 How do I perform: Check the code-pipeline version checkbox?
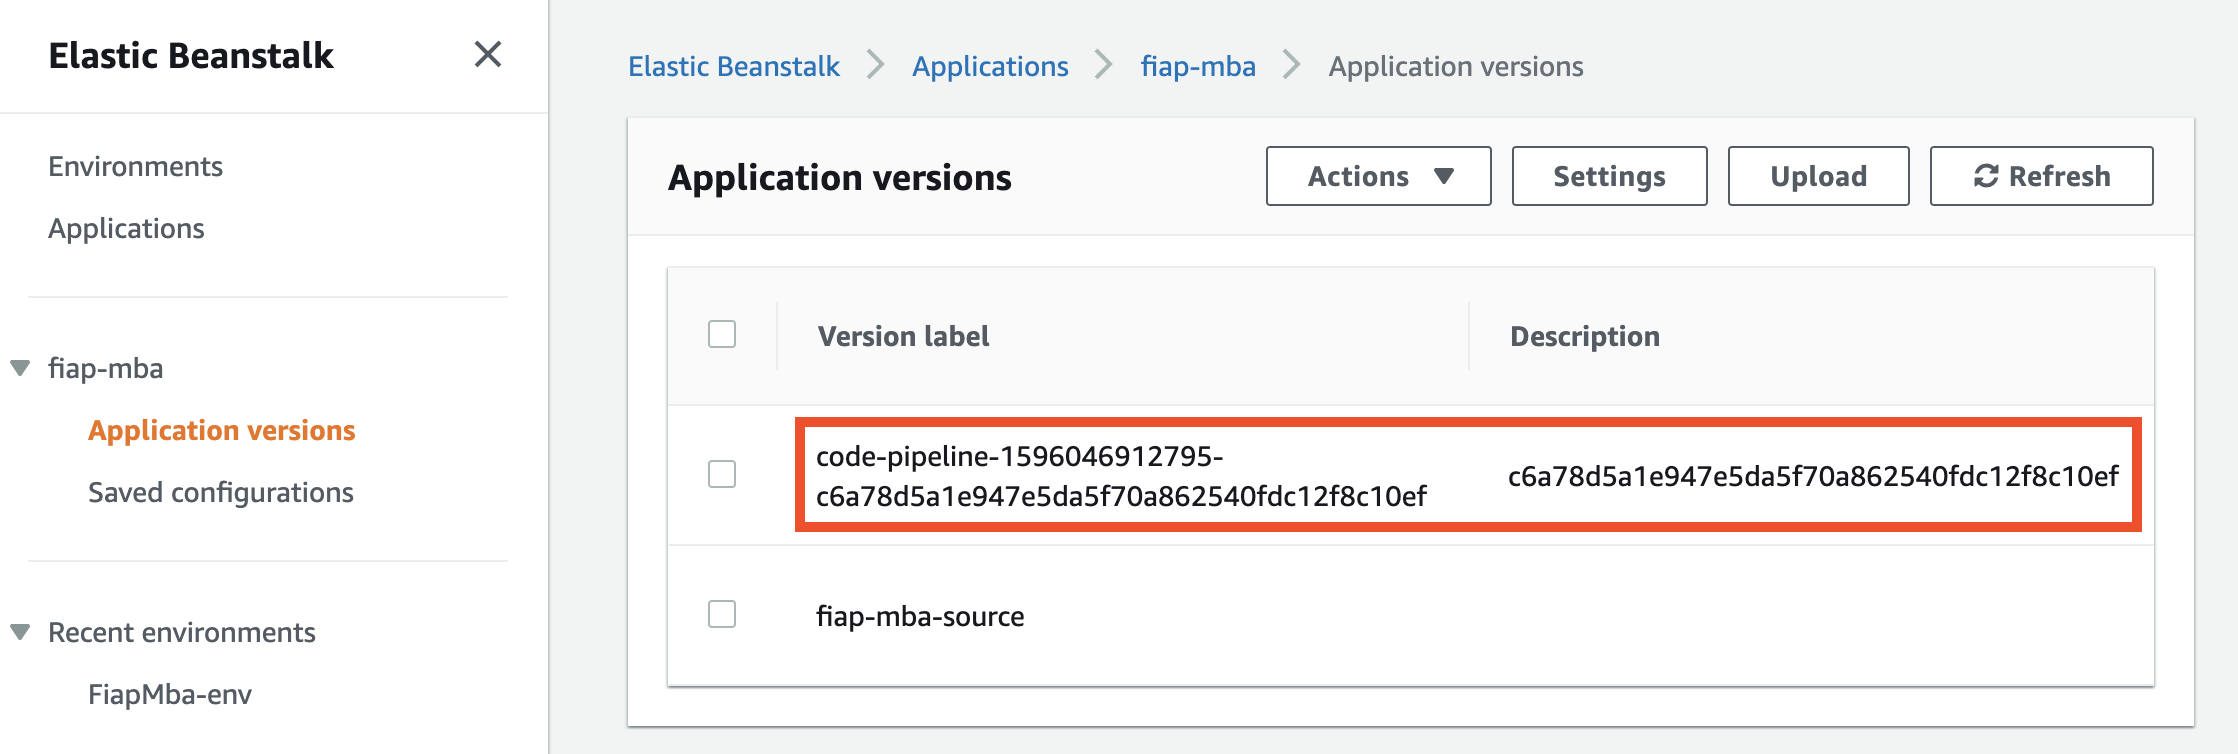pos(721,474)
